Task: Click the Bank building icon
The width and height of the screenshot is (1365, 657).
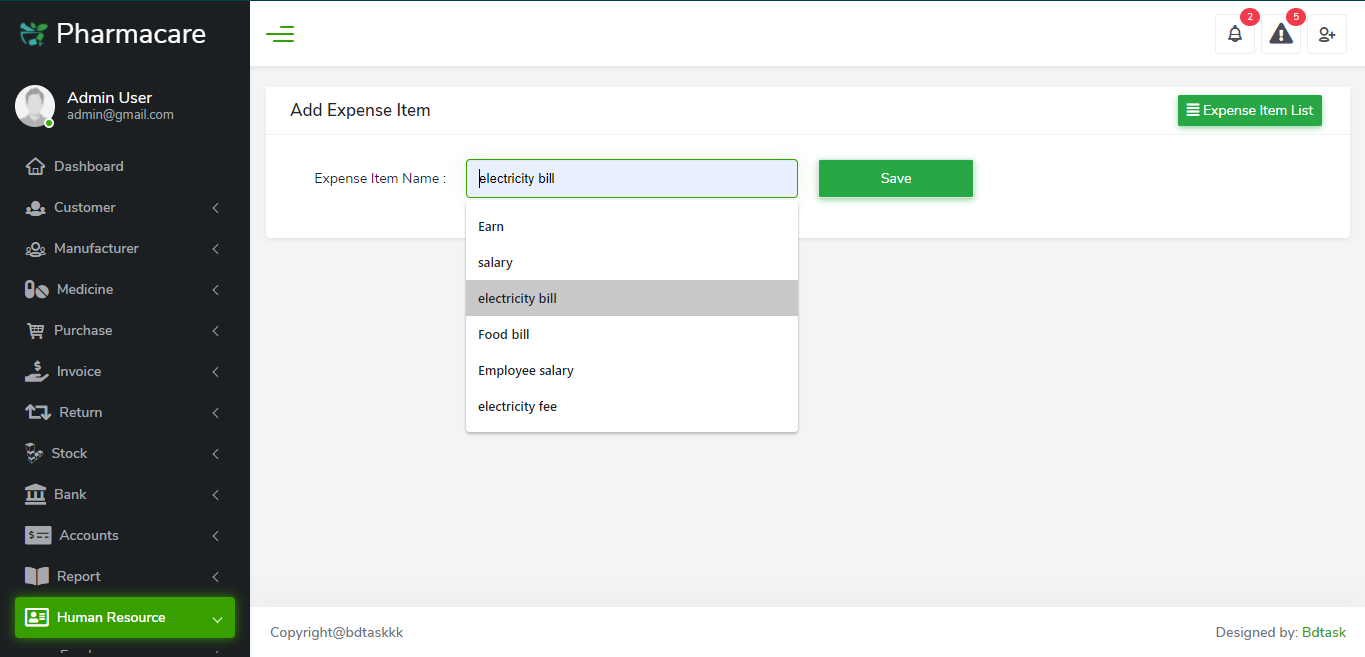Action: pyautogui.click(x=36, y=494)
